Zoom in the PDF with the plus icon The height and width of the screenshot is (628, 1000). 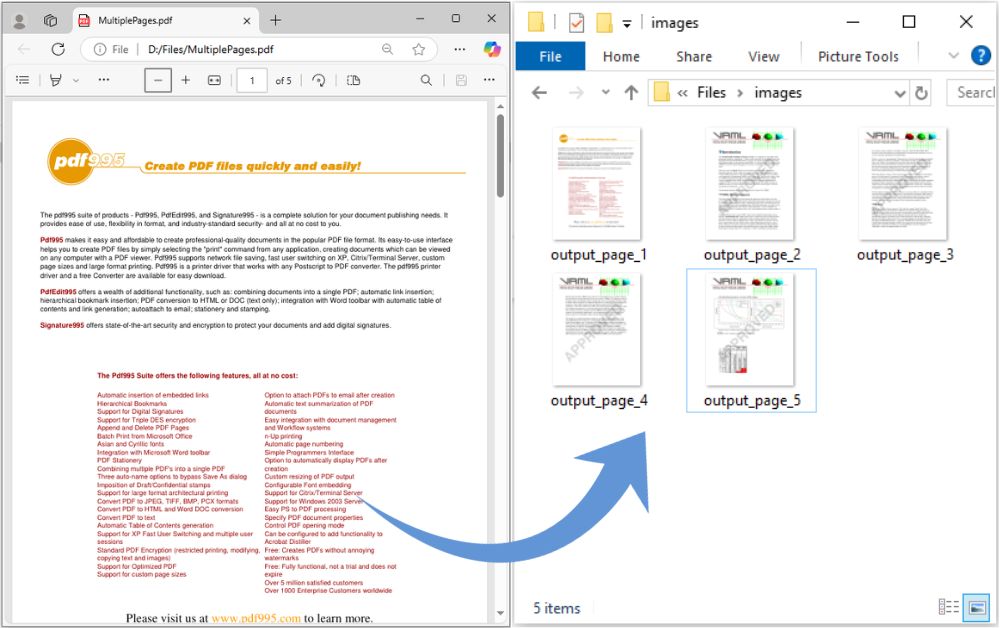point(186,80)
